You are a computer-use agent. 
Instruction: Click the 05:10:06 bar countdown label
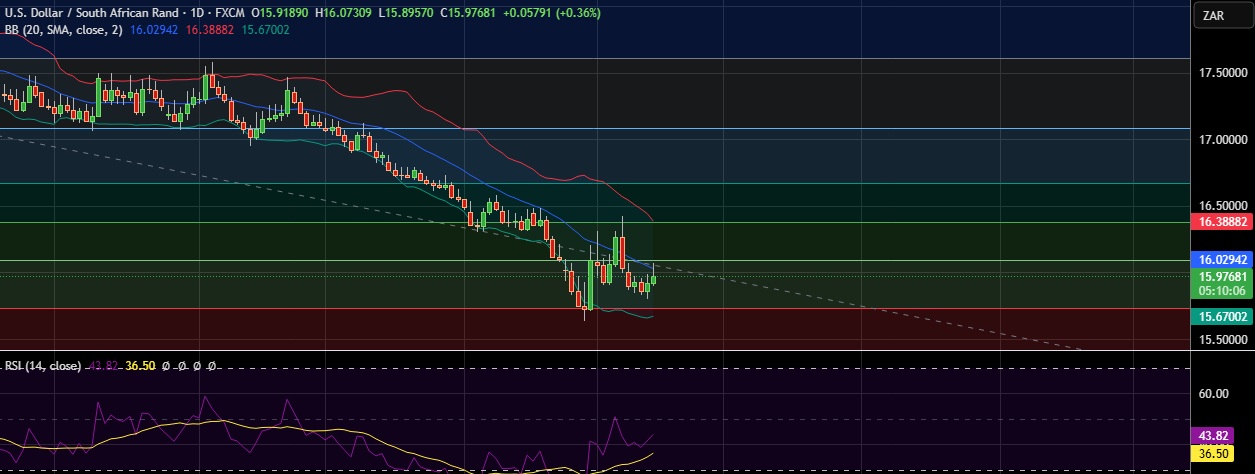[x=1222, y=291]
